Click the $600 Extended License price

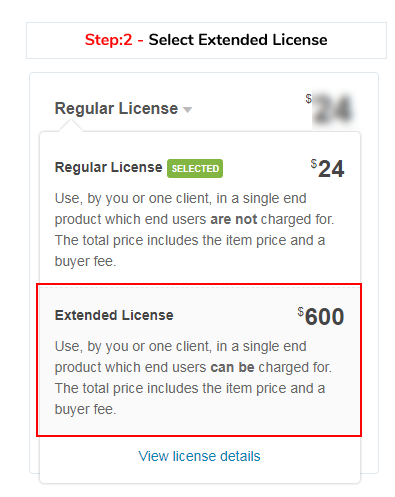(x=321, y=316)
